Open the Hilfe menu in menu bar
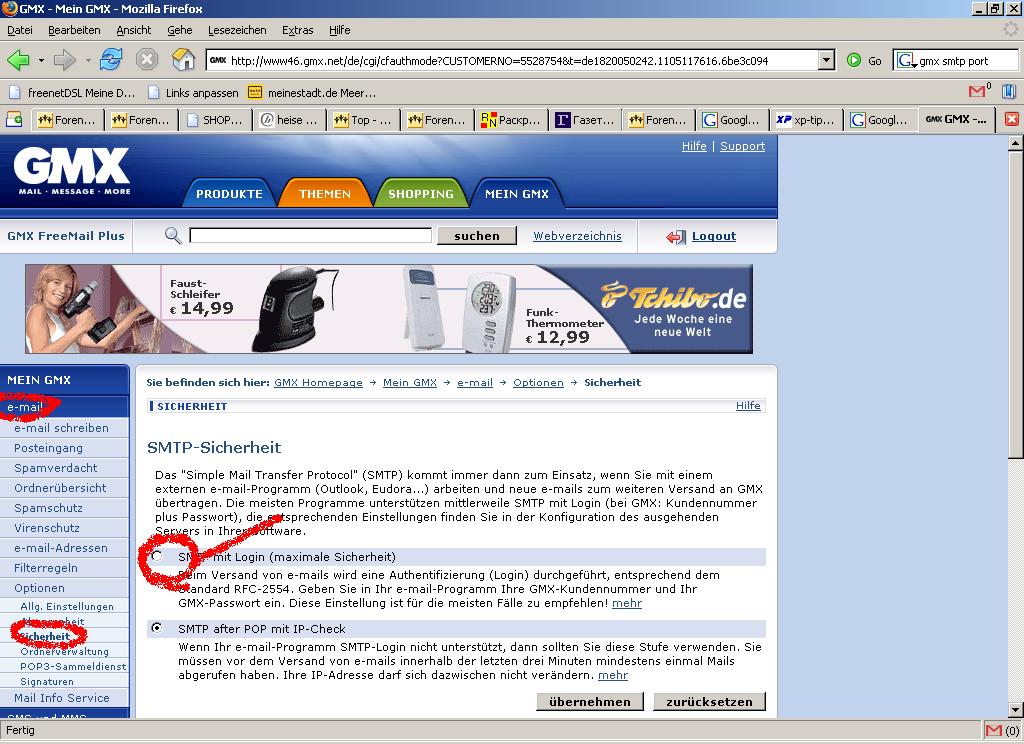 coord(340,30)
